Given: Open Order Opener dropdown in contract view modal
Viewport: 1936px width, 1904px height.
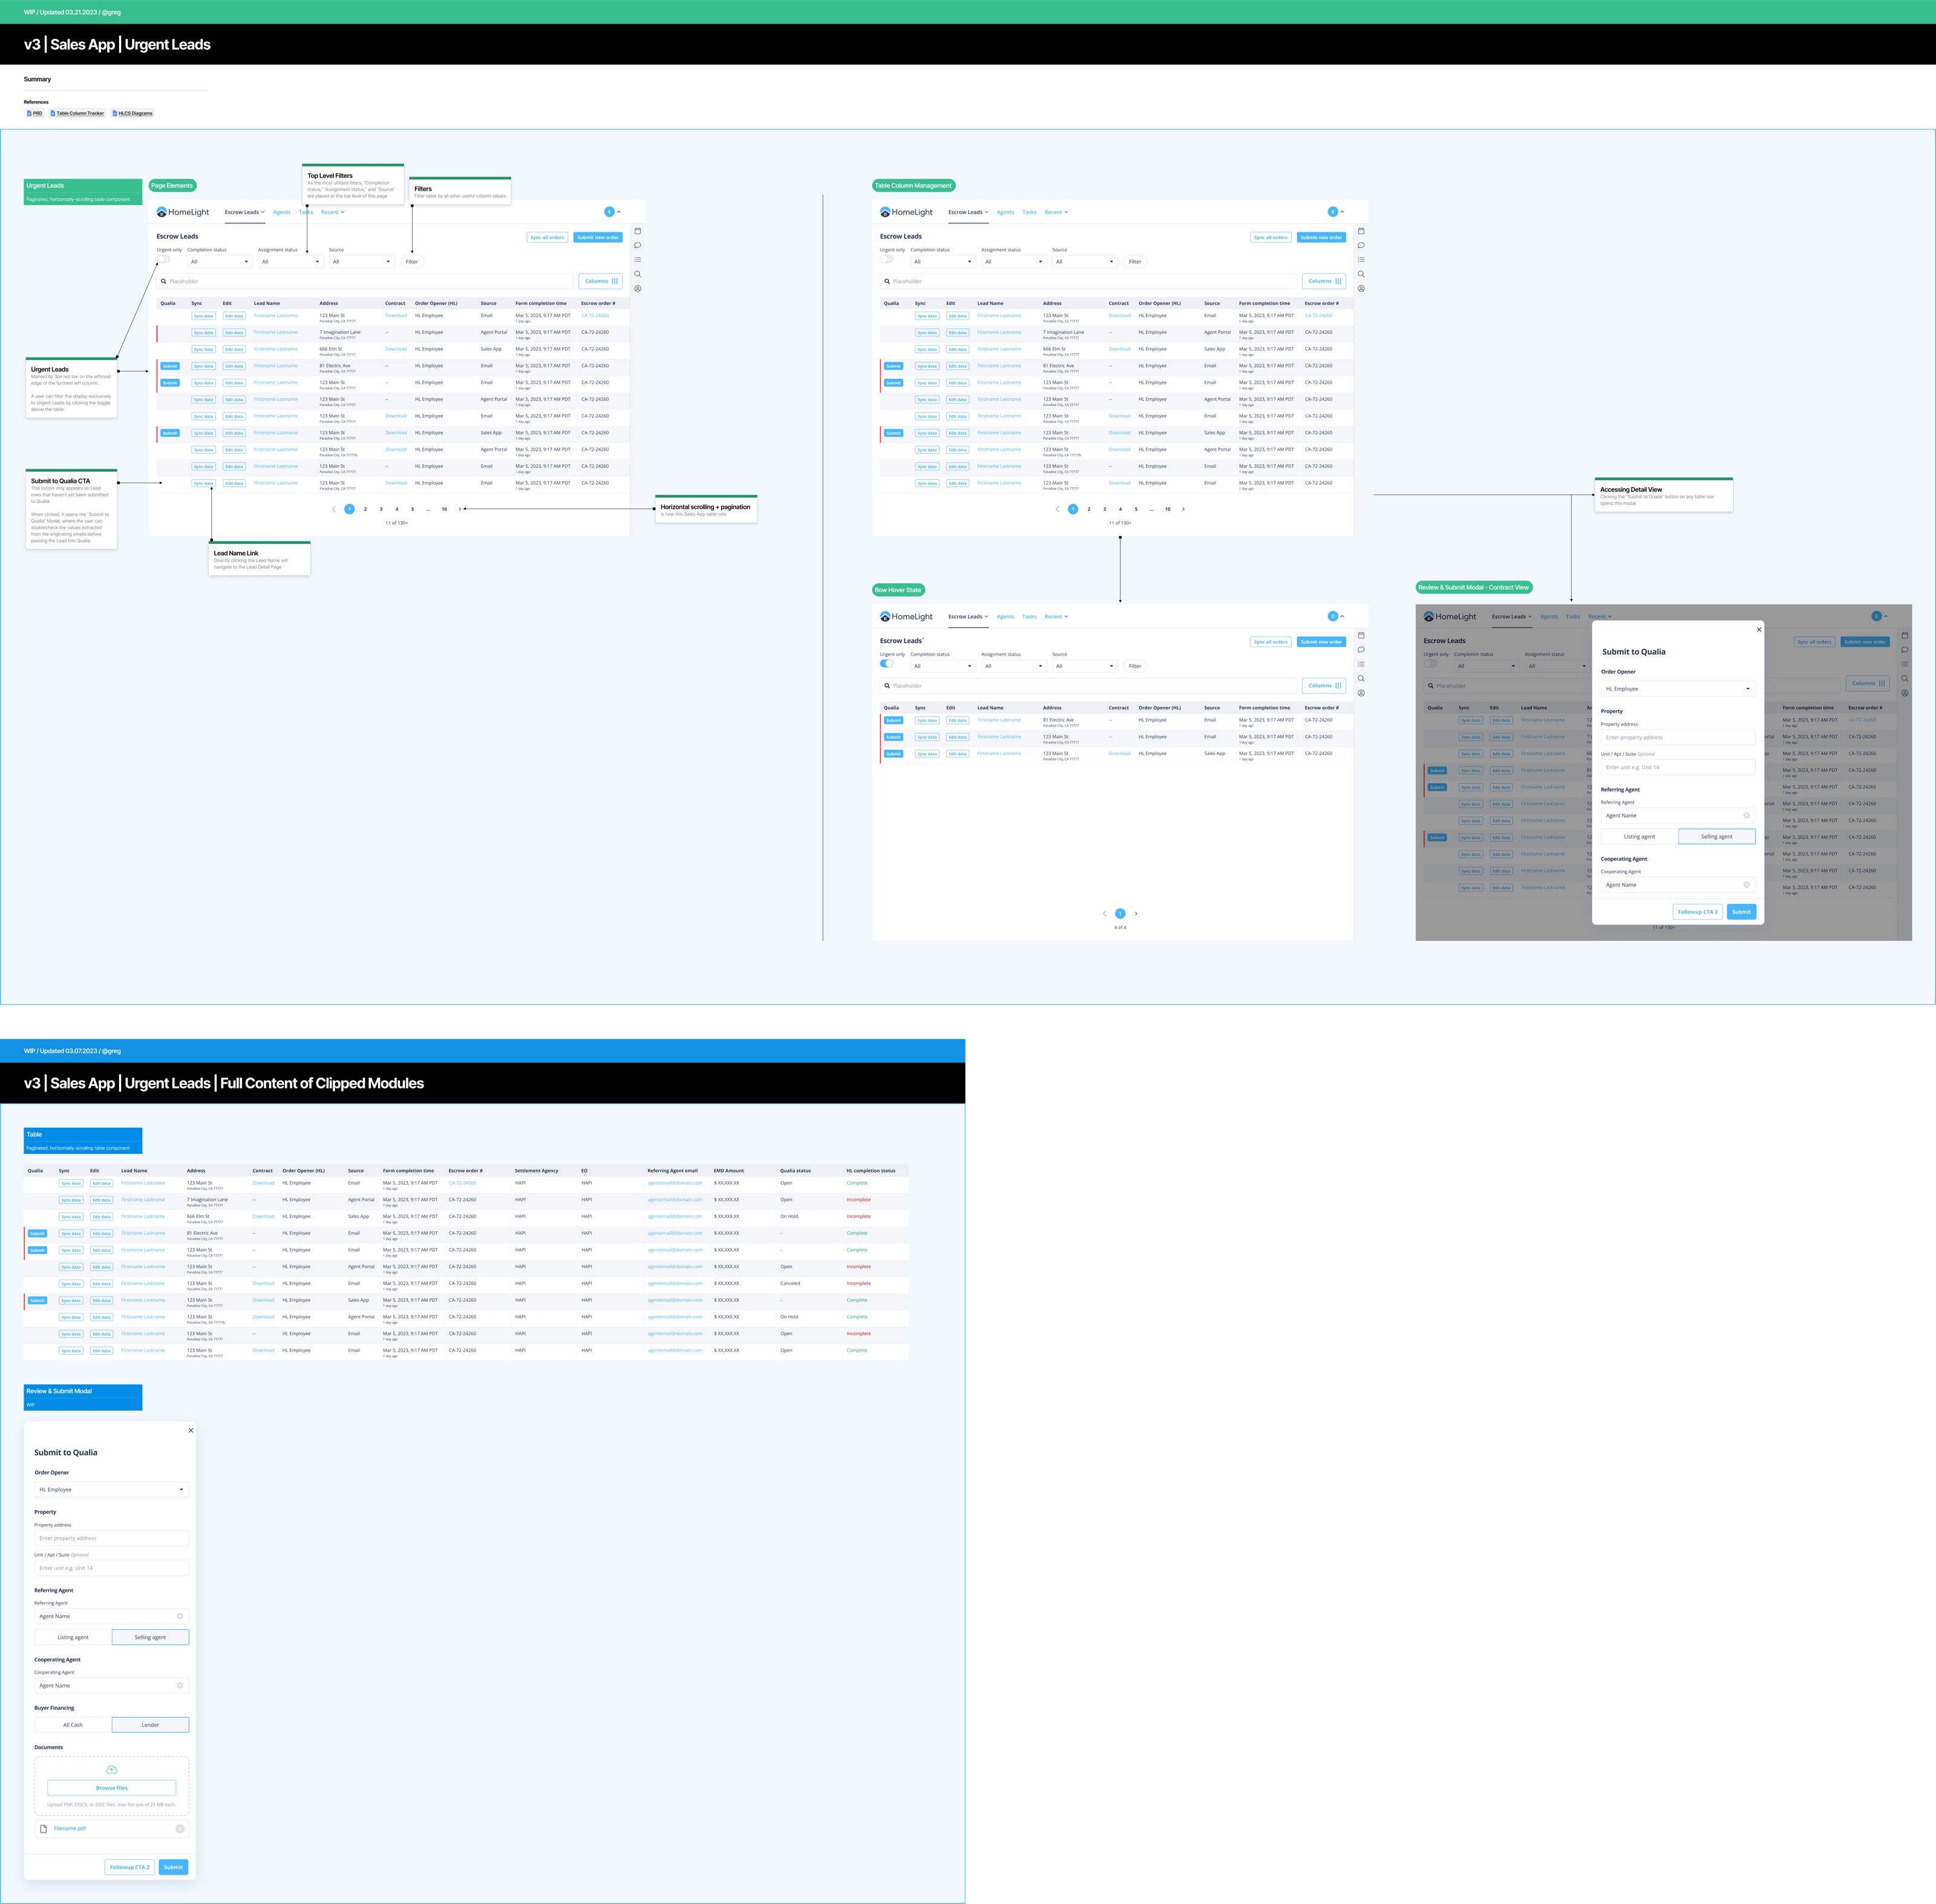Looking at the screenshot, I should point(1678,689).
